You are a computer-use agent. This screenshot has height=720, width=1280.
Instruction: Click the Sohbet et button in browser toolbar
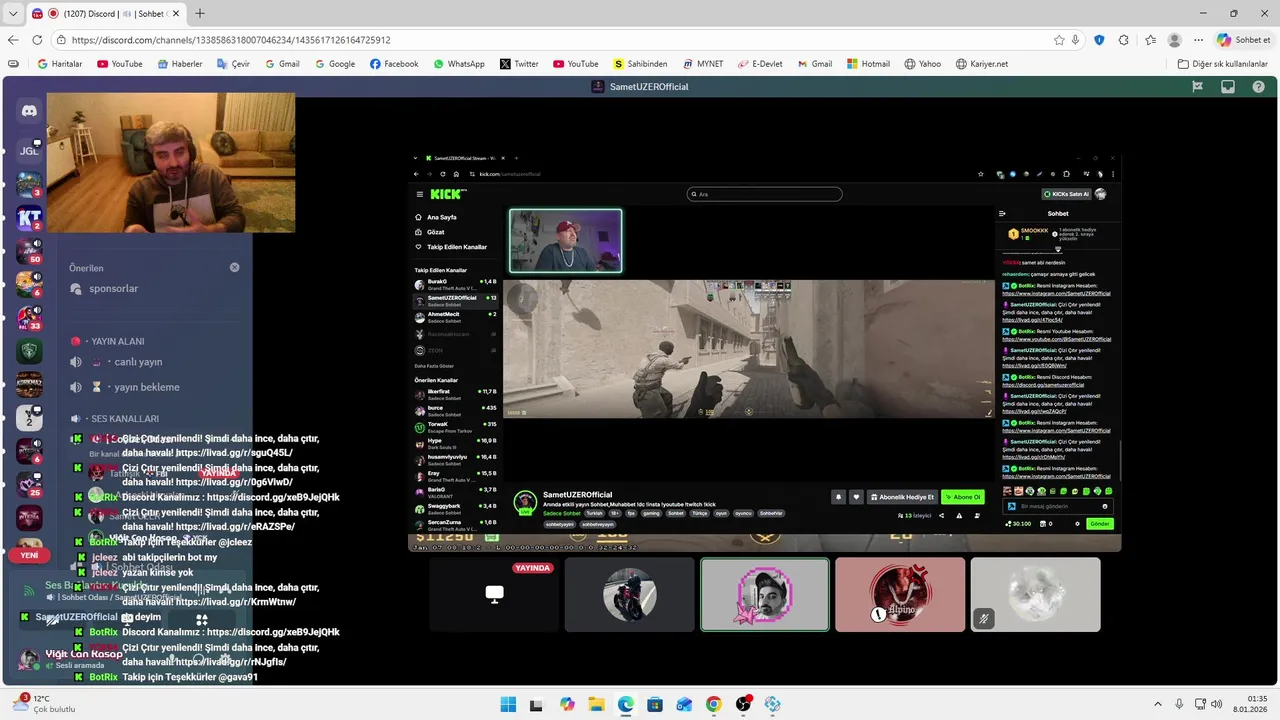(1244, 40)
